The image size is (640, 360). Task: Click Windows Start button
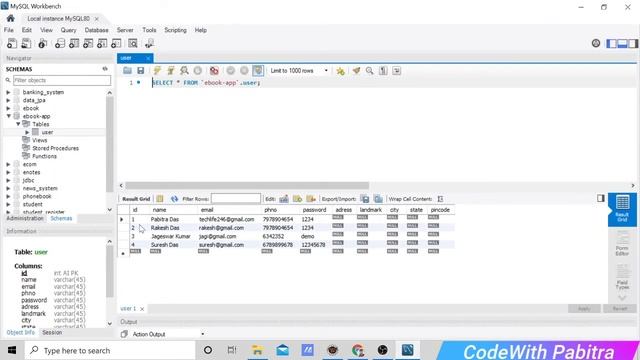pos(12,350)
